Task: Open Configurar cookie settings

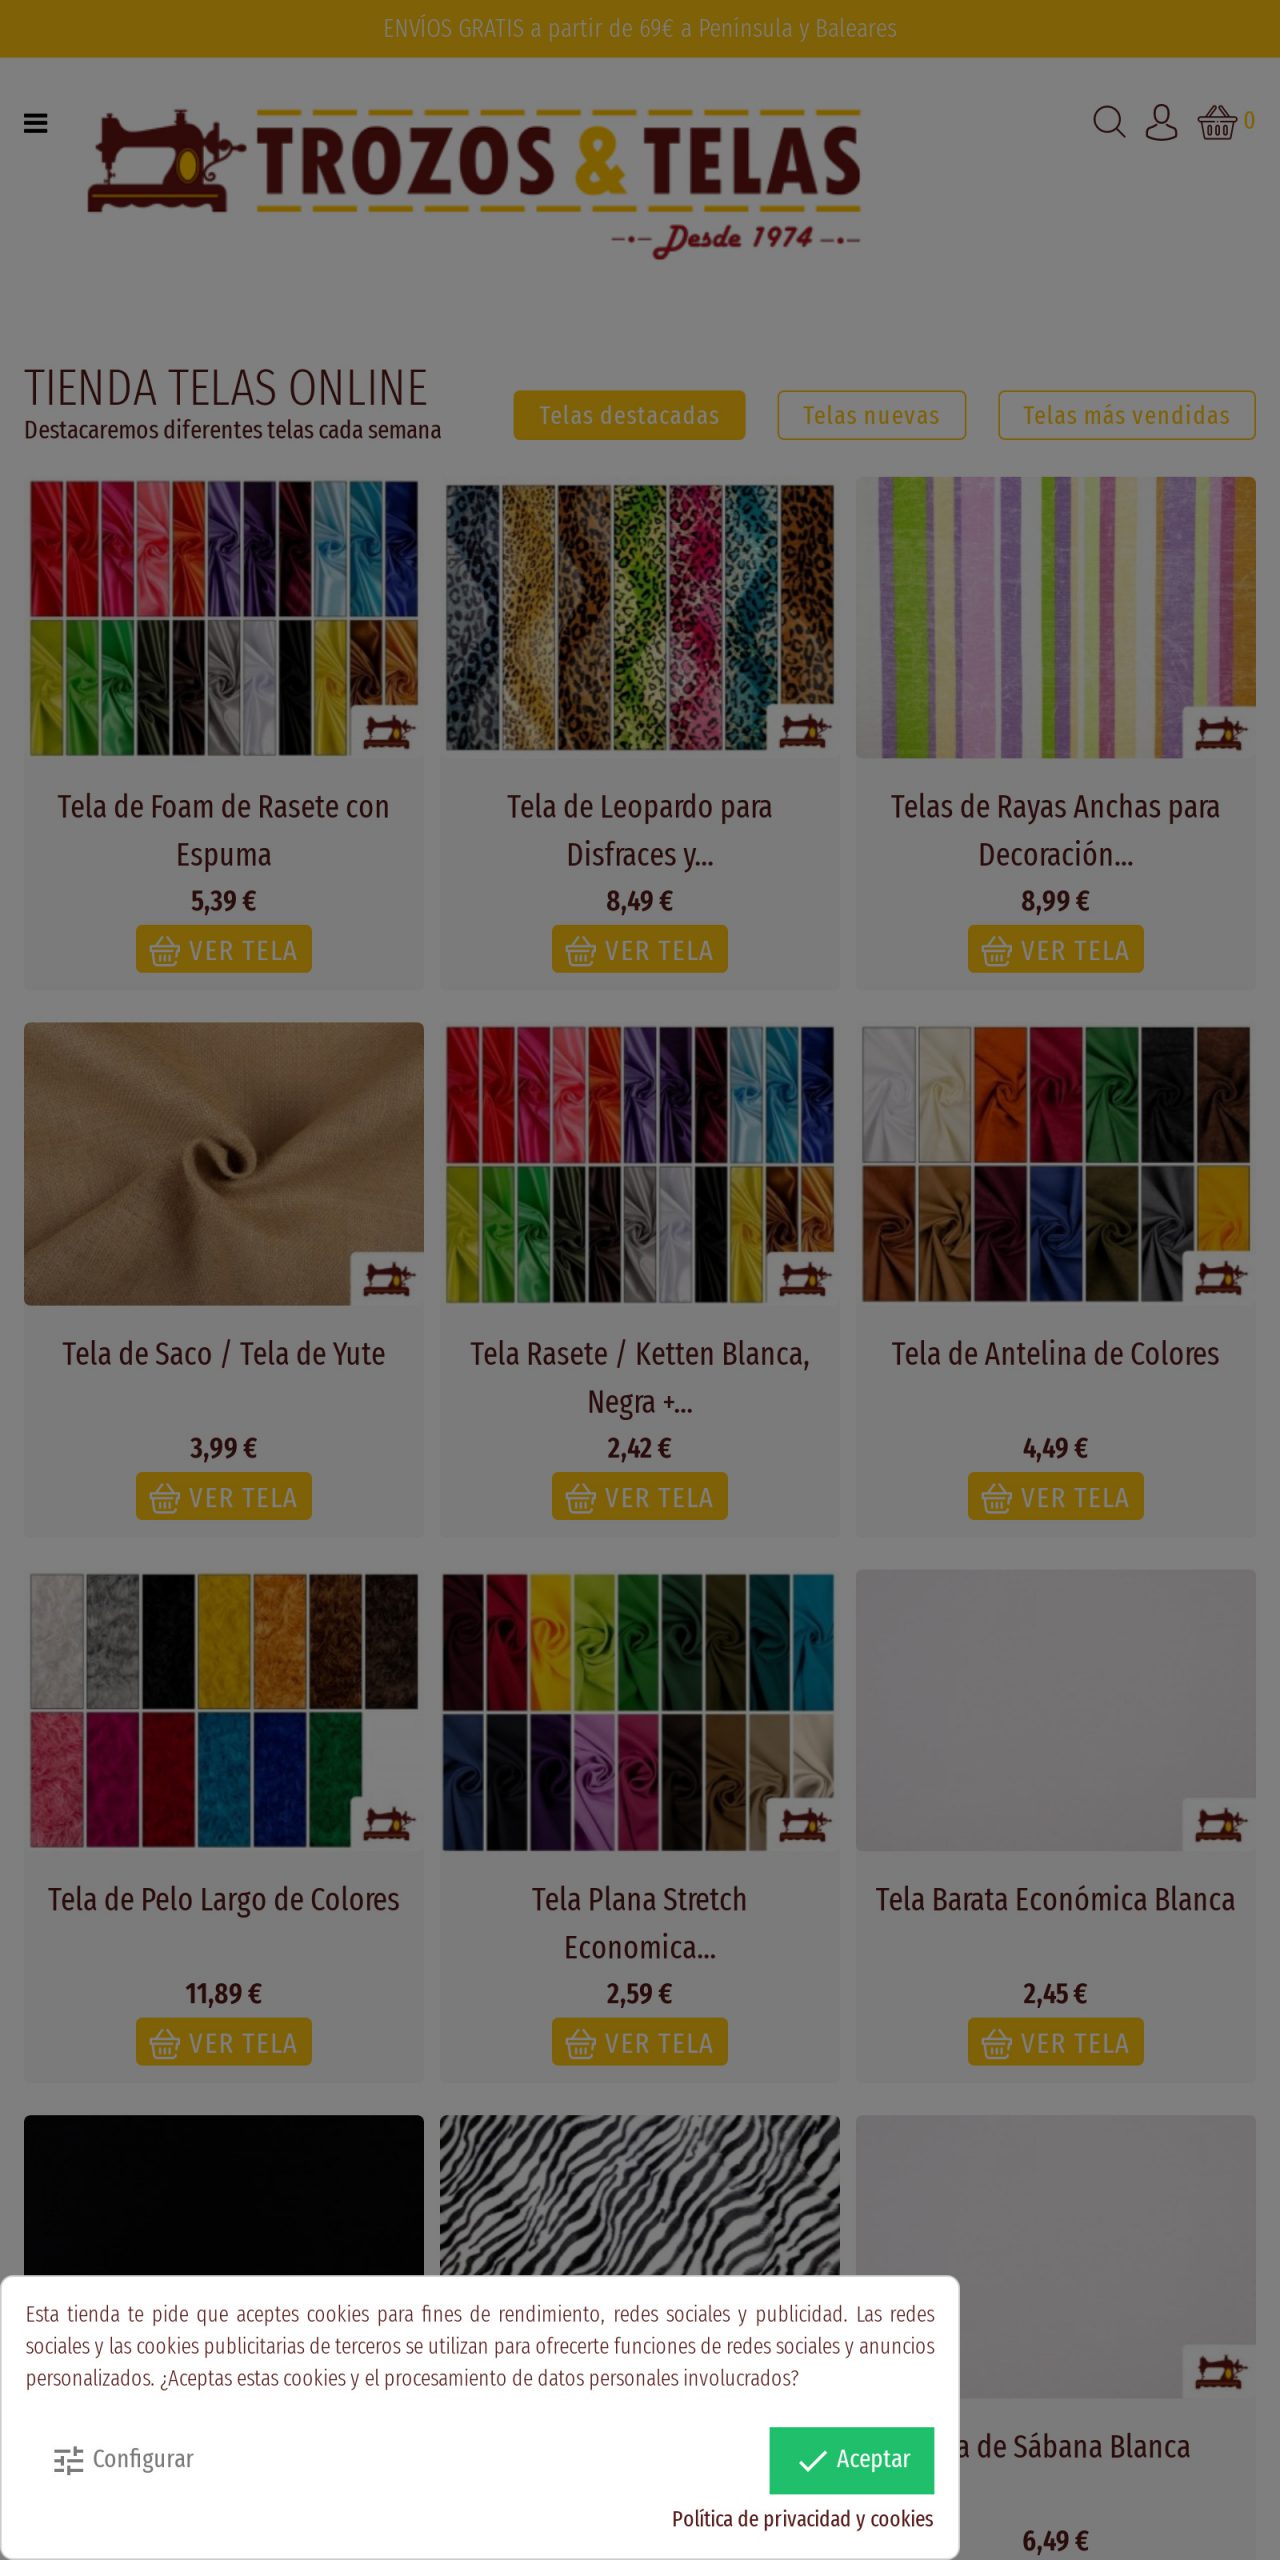Action: [x=124, y=2459]
